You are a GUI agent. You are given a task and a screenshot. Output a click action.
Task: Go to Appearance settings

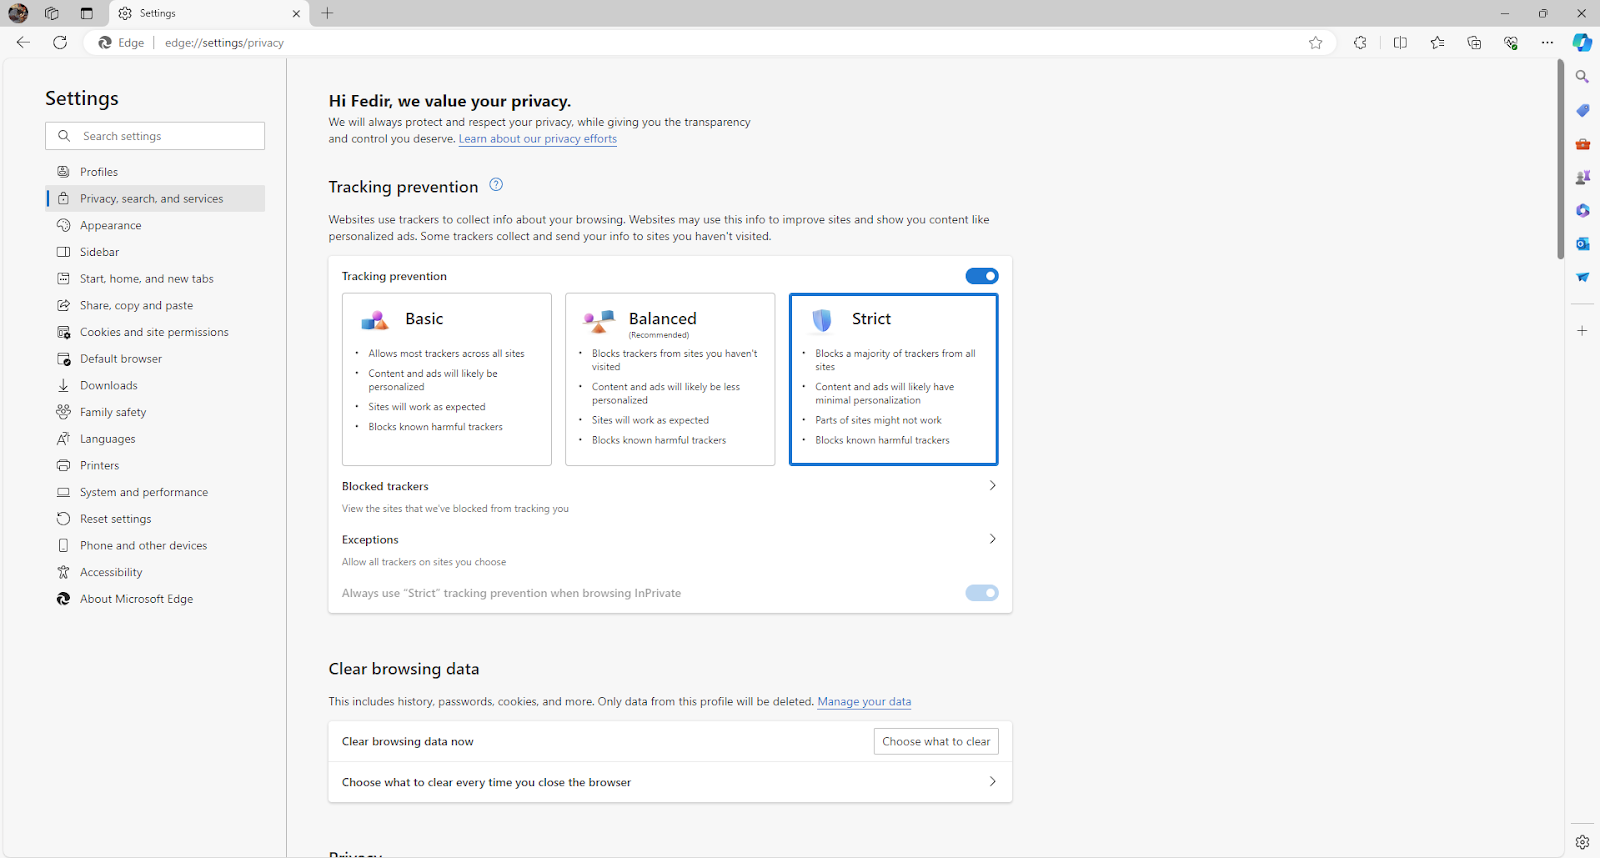tap(155, 225)
